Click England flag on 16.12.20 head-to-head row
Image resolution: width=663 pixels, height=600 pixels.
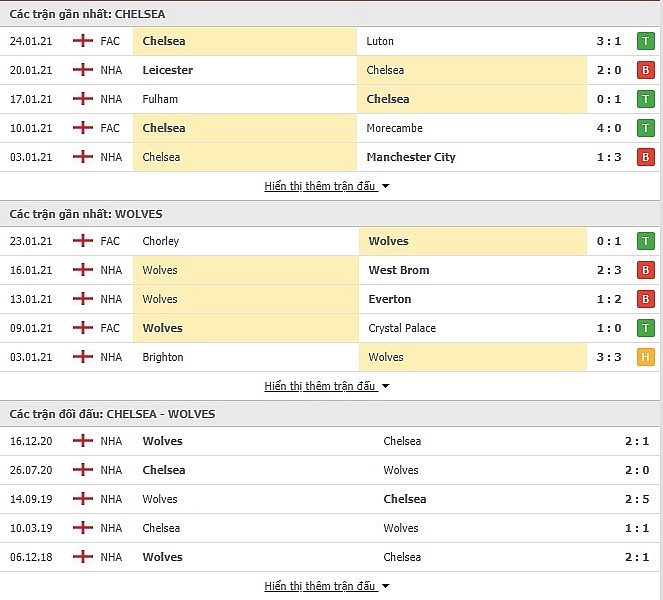pyautogui.click(x=83, y=441)
